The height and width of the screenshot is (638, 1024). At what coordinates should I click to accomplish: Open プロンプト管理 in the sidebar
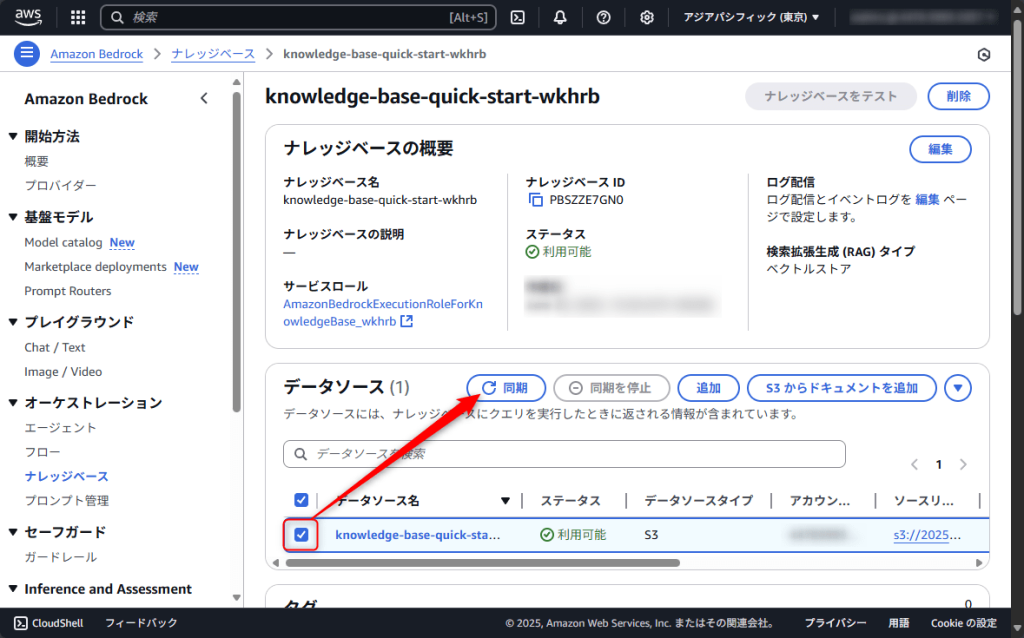tap(67, 500)
